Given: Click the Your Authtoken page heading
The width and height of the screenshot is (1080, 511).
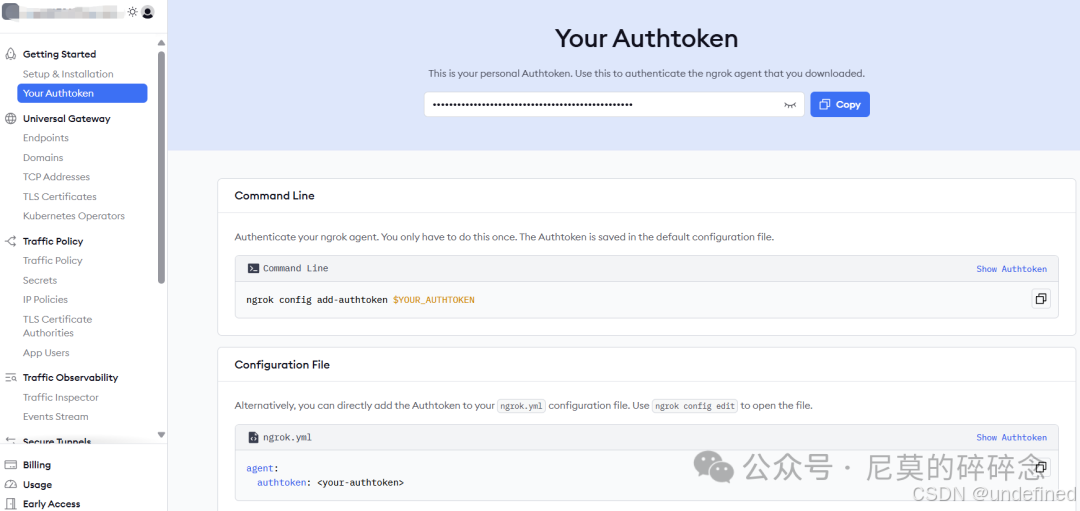Looking at the screenshot, I should pyautogui.click(x=646, y=39).
